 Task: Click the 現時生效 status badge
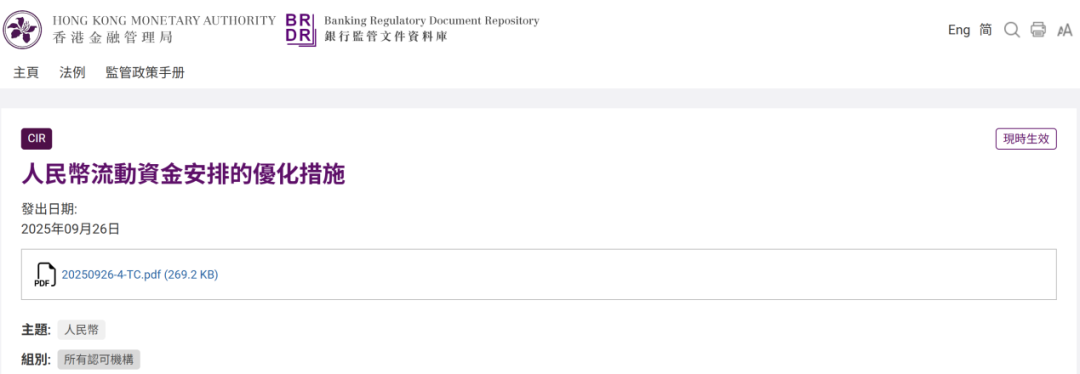pos(1026,138)
